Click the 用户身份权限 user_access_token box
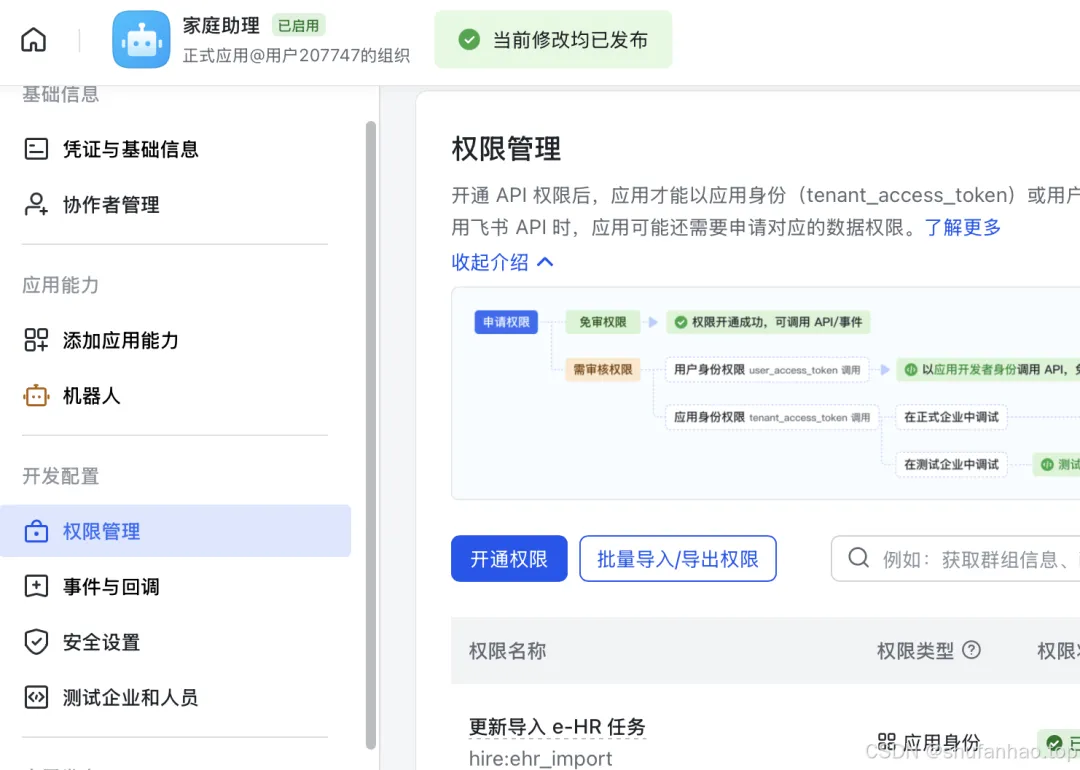The image size is (1080, 770). (x=767, y=369)
